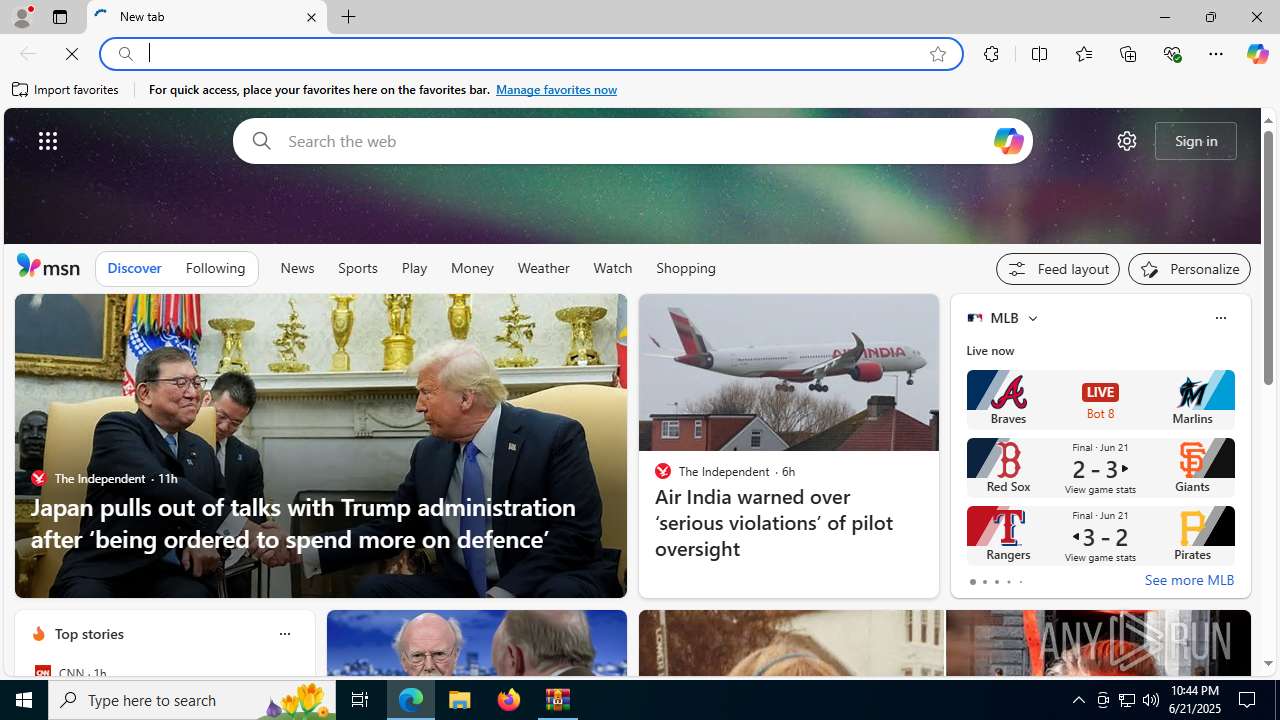Open the Watch tab
Viewport: 1280px width, 720px height.
pyautogui.click(x=612, y=268)
